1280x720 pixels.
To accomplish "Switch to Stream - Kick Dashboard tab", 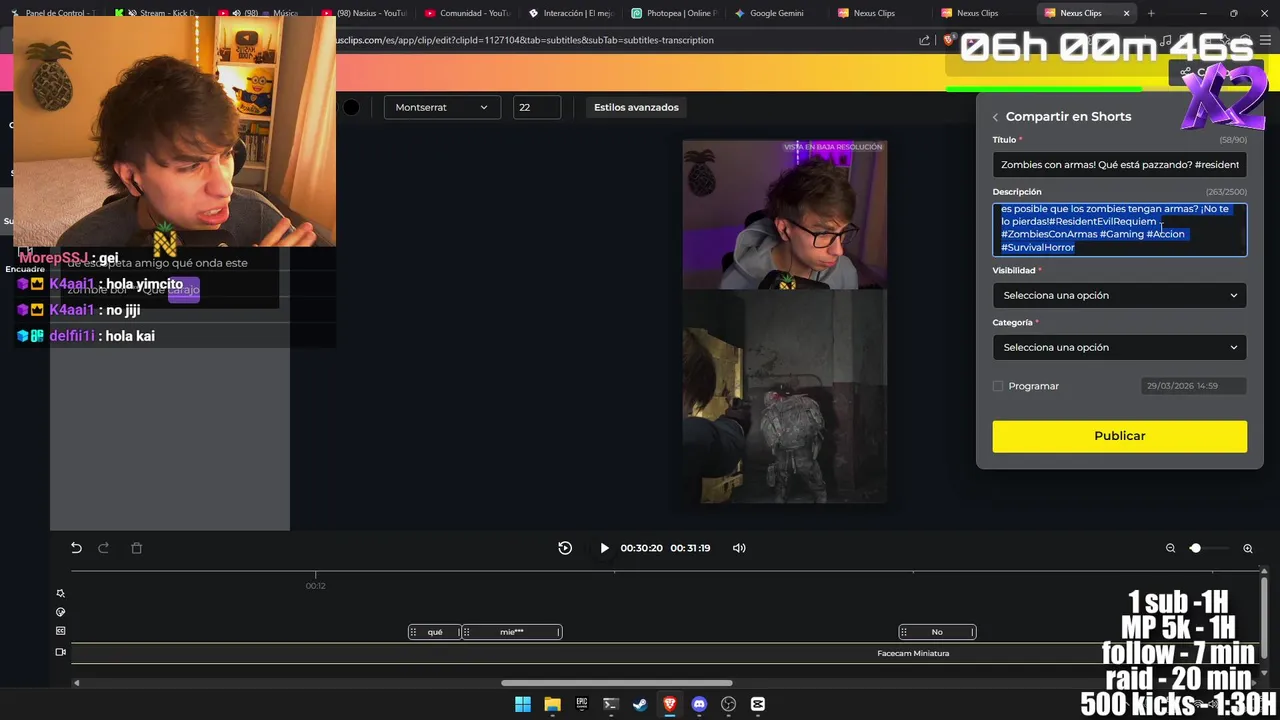I will (x=157, y=13).
